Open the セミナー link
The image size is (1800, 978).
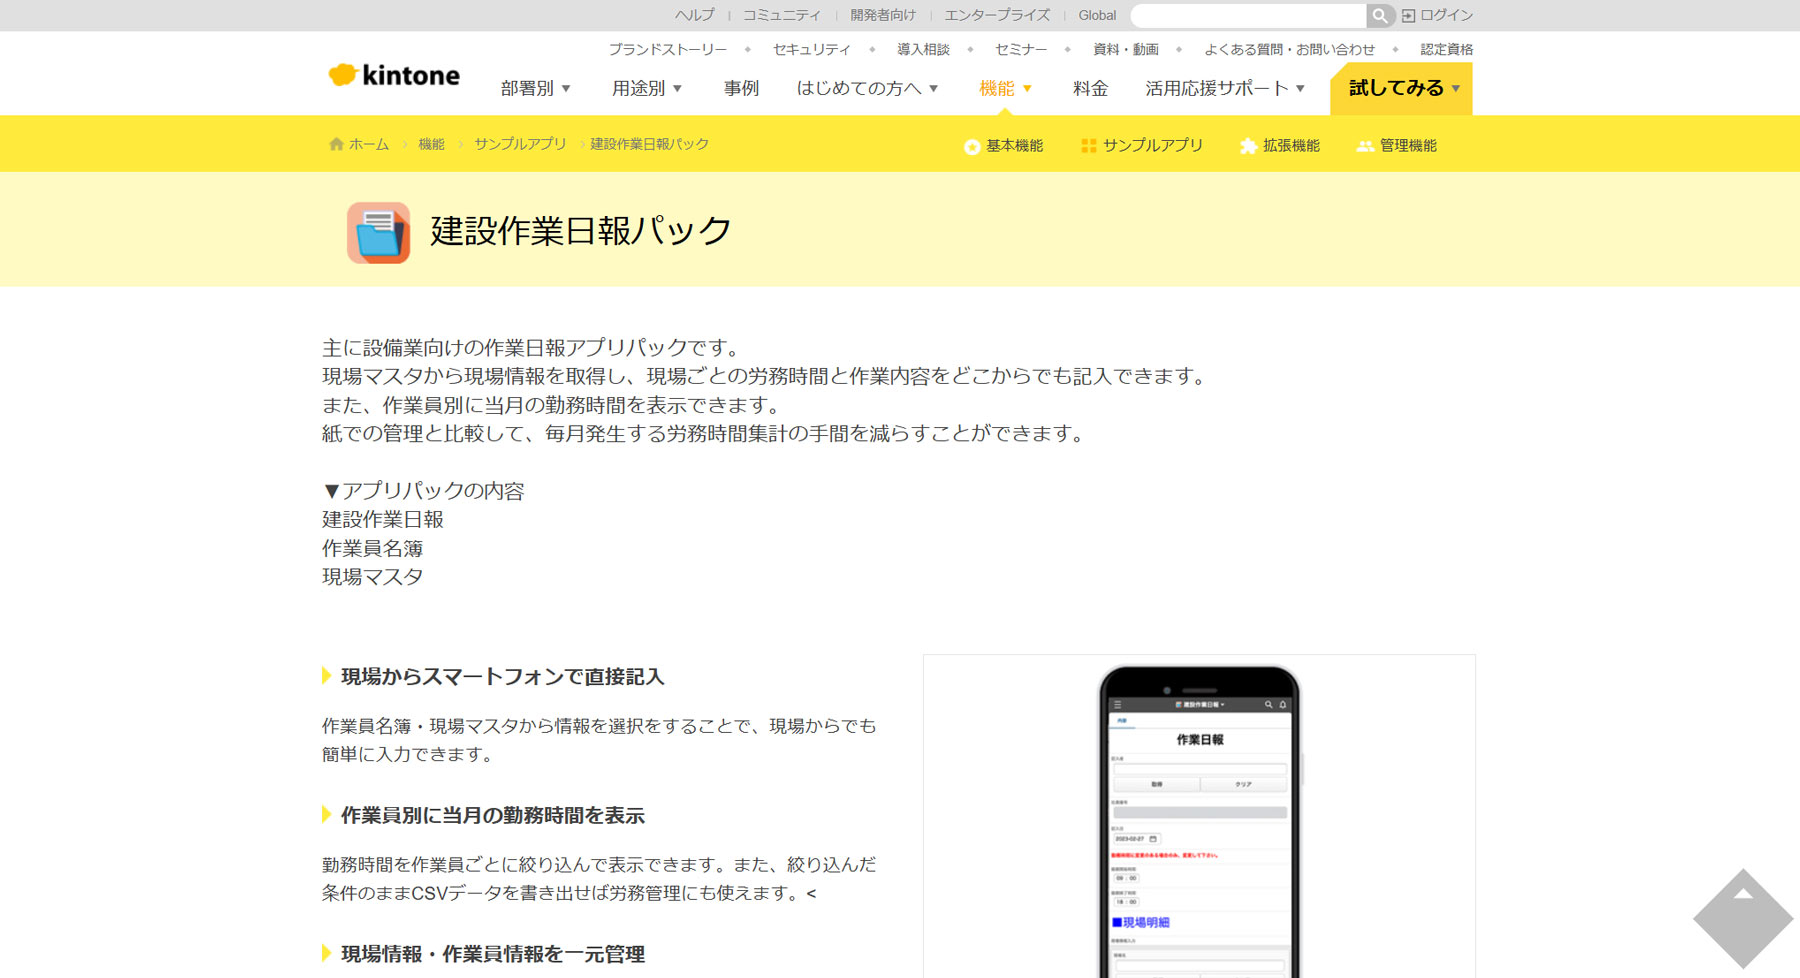(1021, 49)
